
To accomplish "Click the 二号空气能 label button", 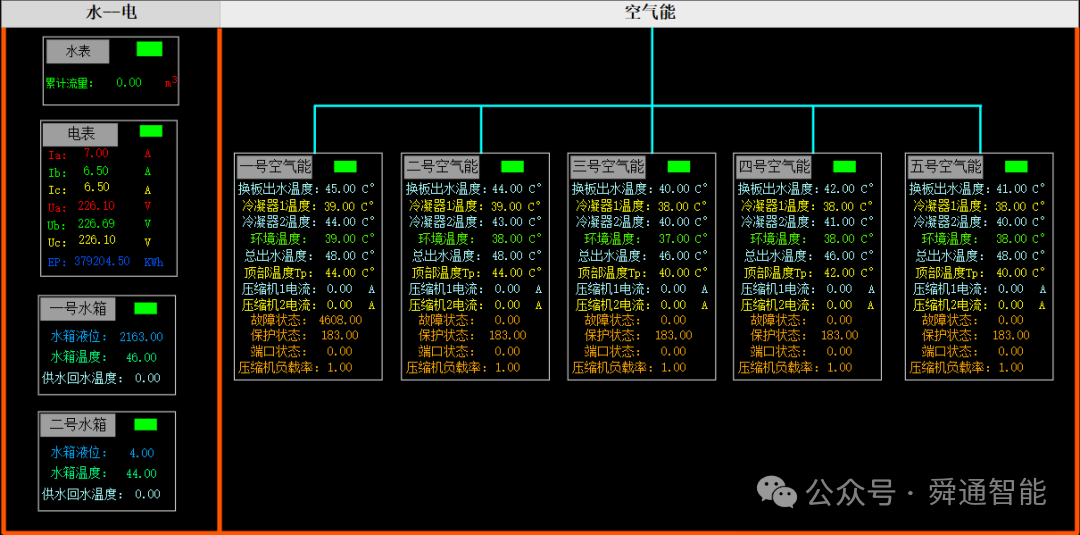I will click(442, 166).
